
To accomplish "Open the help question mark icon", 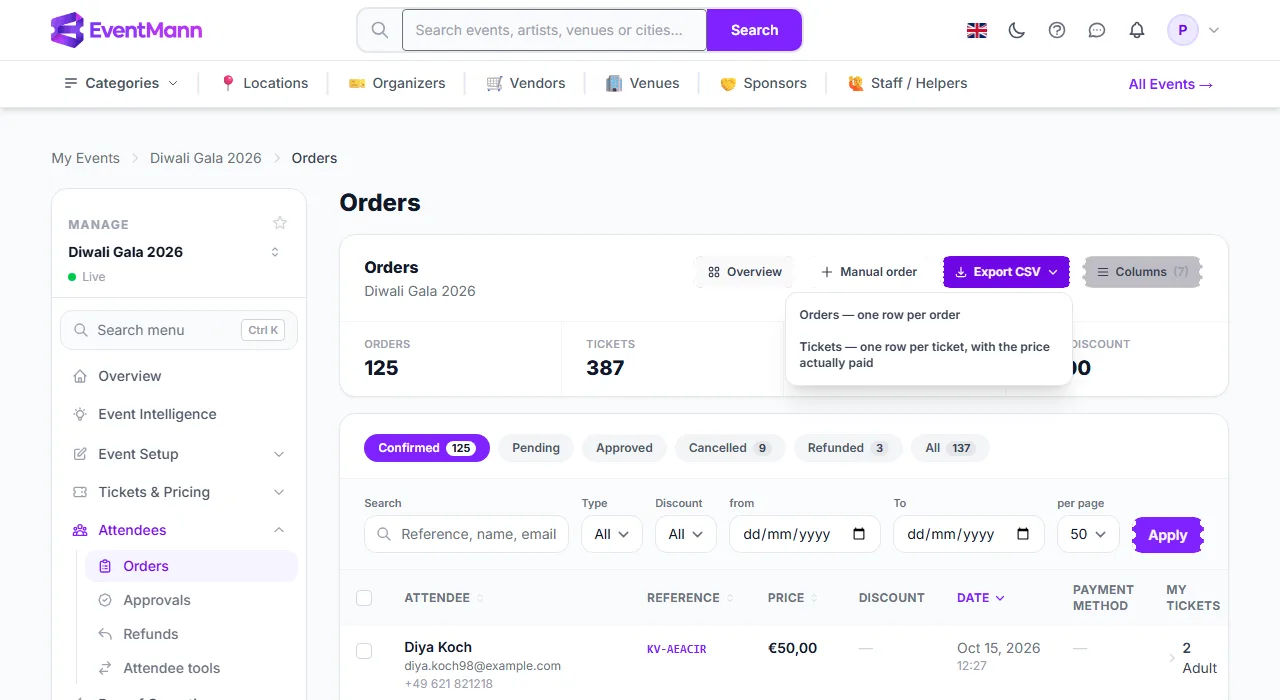I will tap(1057, 30).
